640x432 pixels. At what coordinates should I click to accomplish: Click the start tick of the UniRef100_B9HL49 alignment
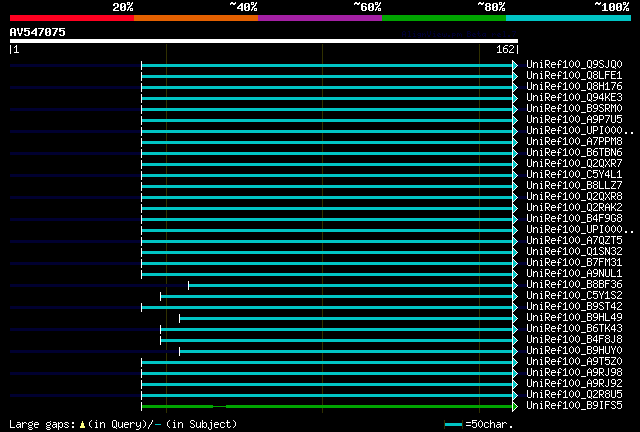[x=180, y=318]
